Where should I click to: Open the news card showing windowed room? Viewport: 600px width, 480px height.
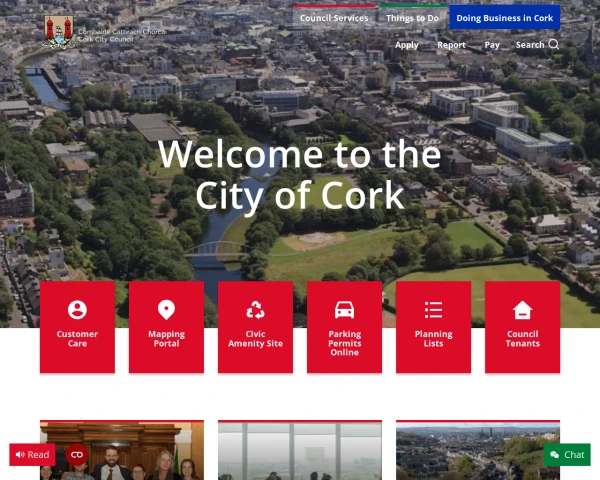pos(300,450)
